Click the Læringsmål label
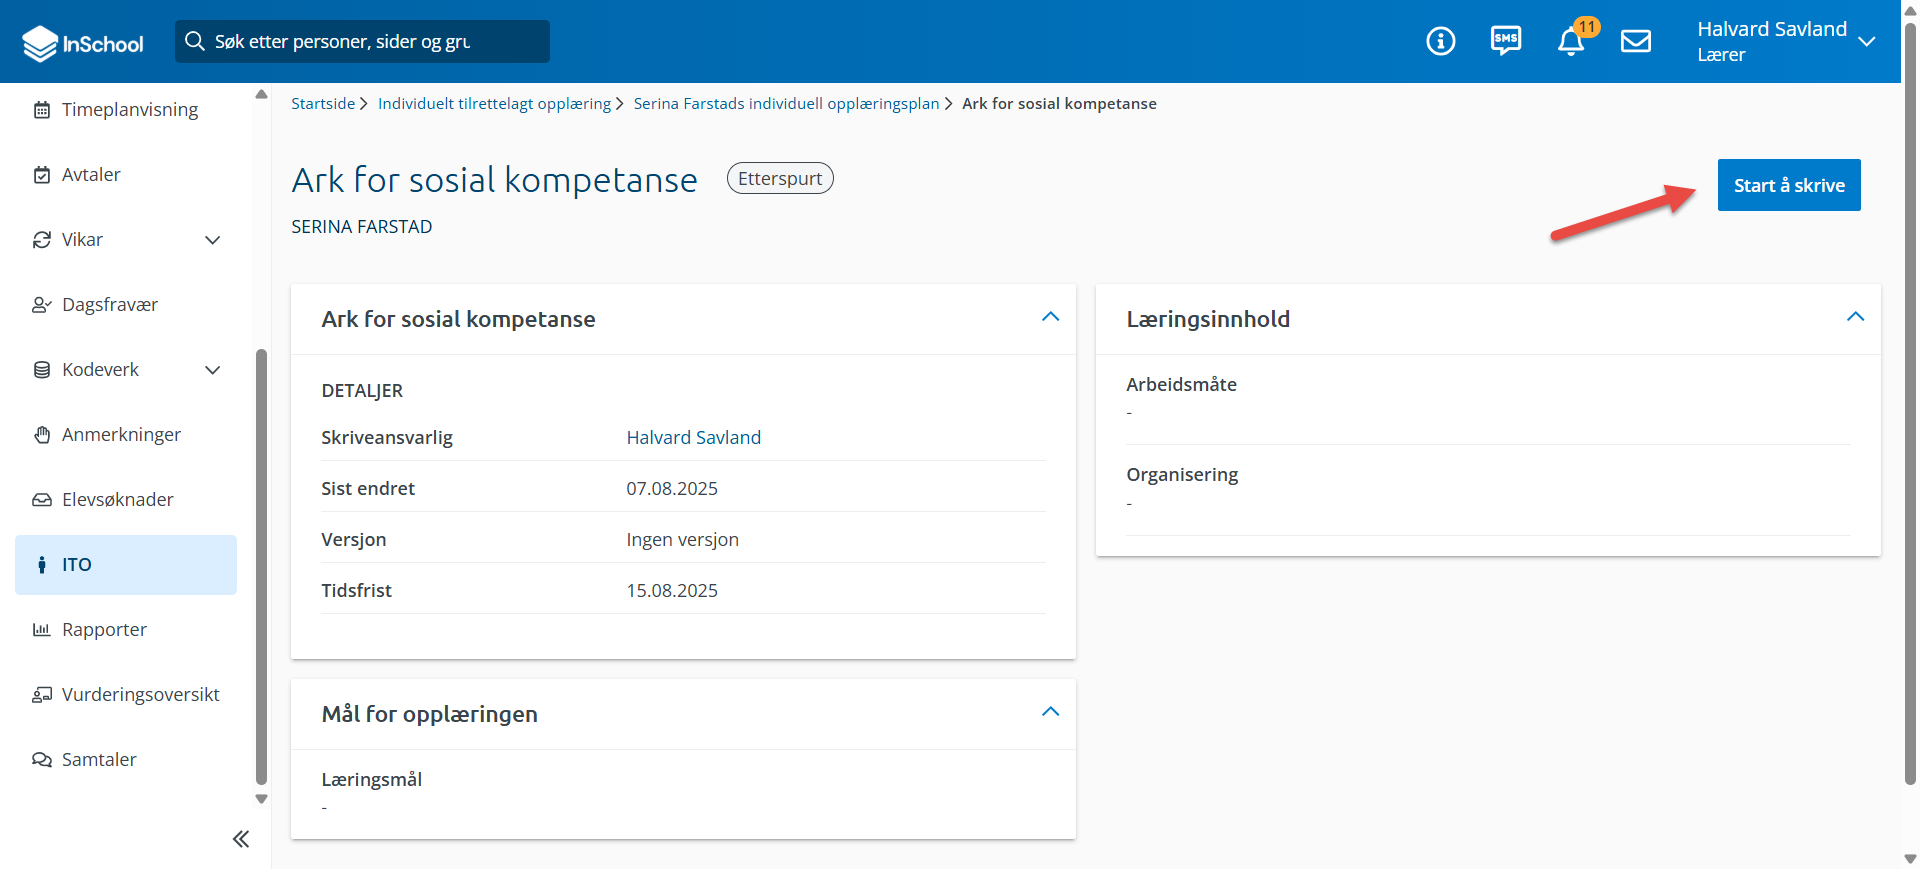Image resolution: width=1920 pixels, height=869 pixels. [x=371, y=780]
